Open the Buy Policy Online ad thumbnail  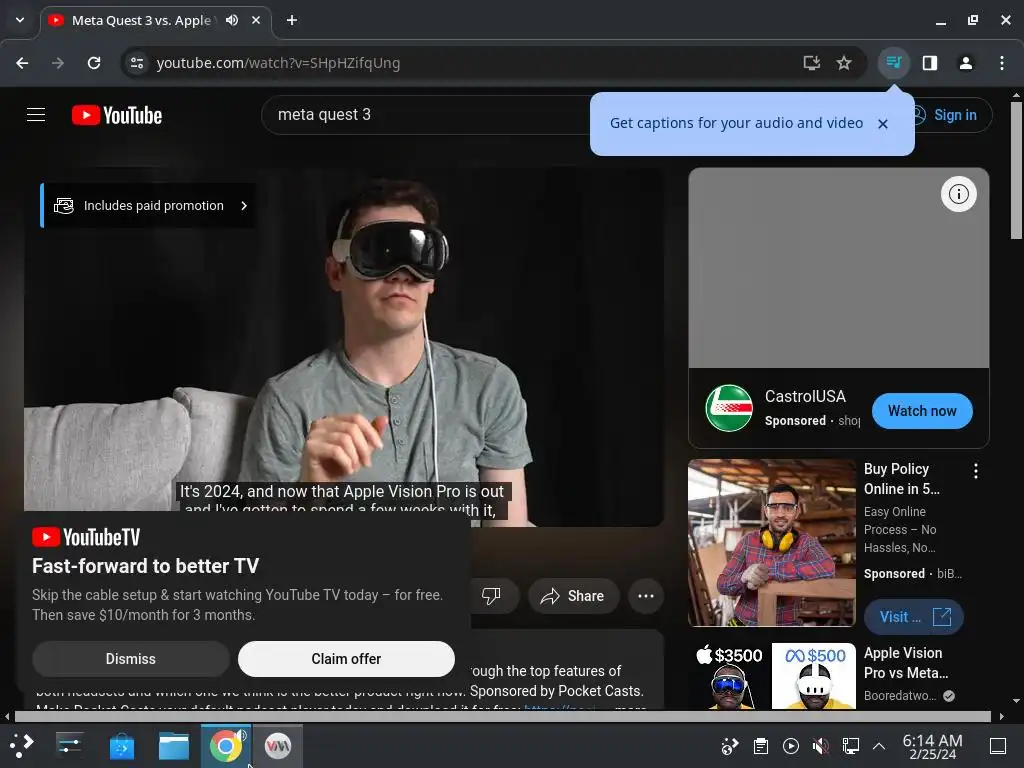point(771,543)
